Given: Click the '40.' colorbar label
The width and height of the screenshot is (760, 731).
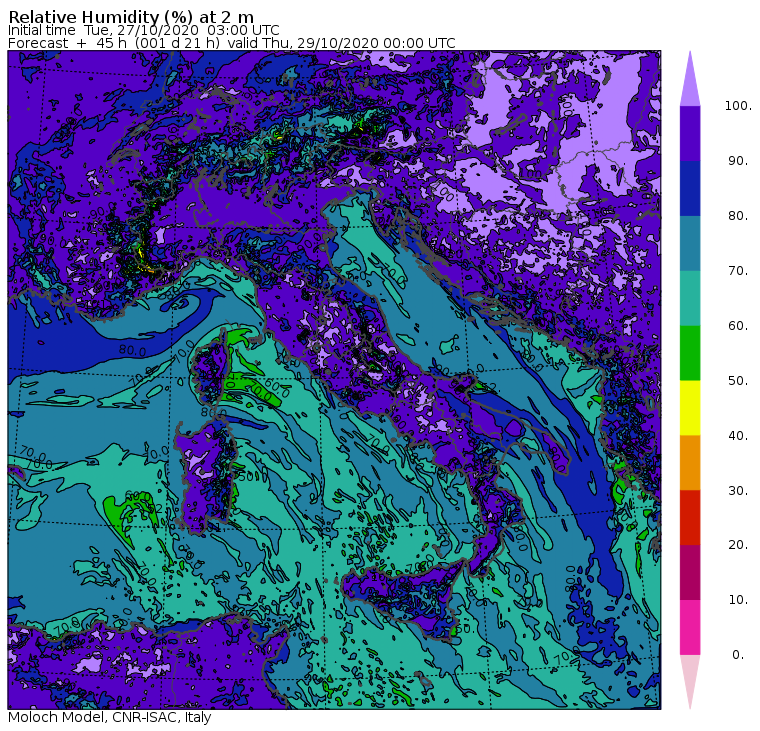Looking at the screenshot, I should point(738,435).
